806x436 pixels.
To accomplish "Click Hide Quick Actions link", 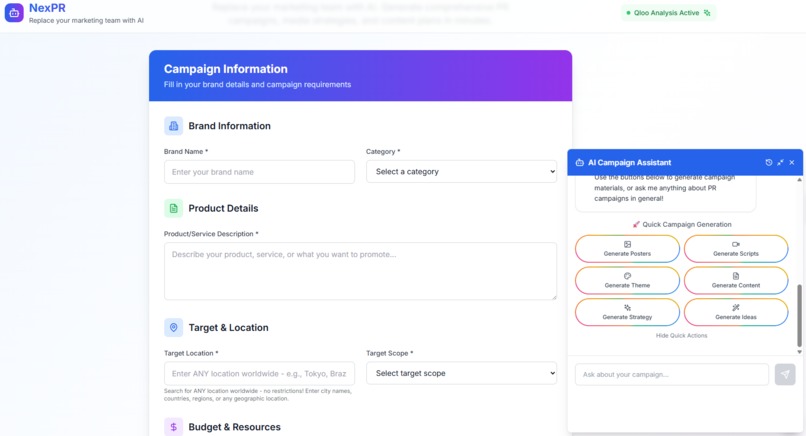I will [681, 336].
